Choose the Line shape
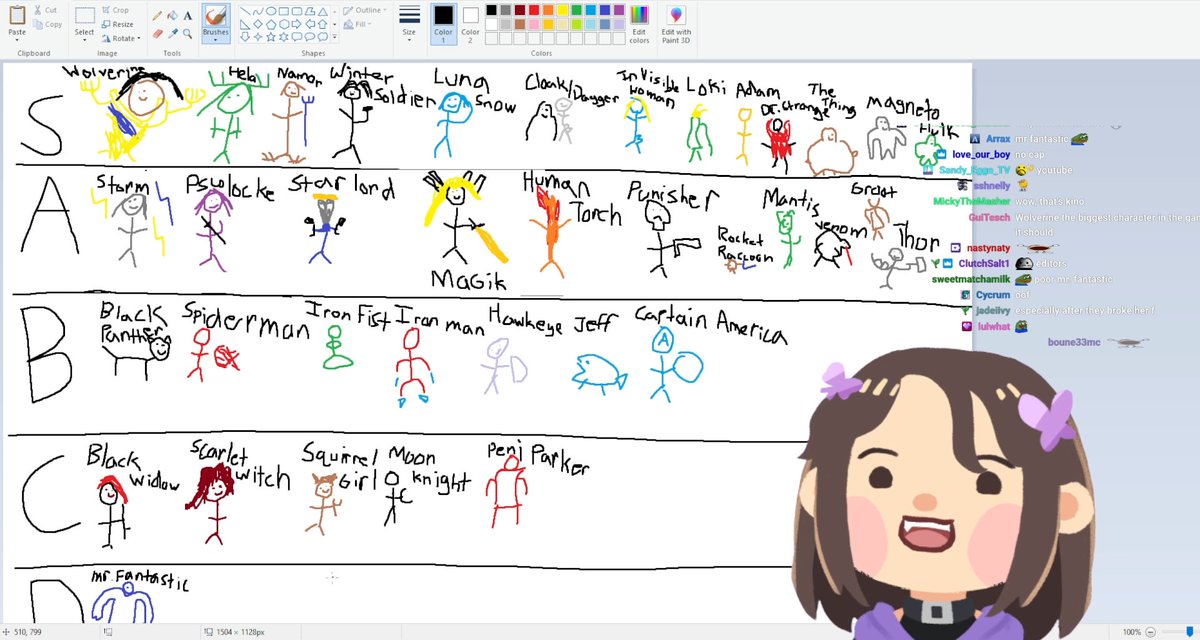The height and width of the screenshot is (640, 1200). (x=244, y=11)
